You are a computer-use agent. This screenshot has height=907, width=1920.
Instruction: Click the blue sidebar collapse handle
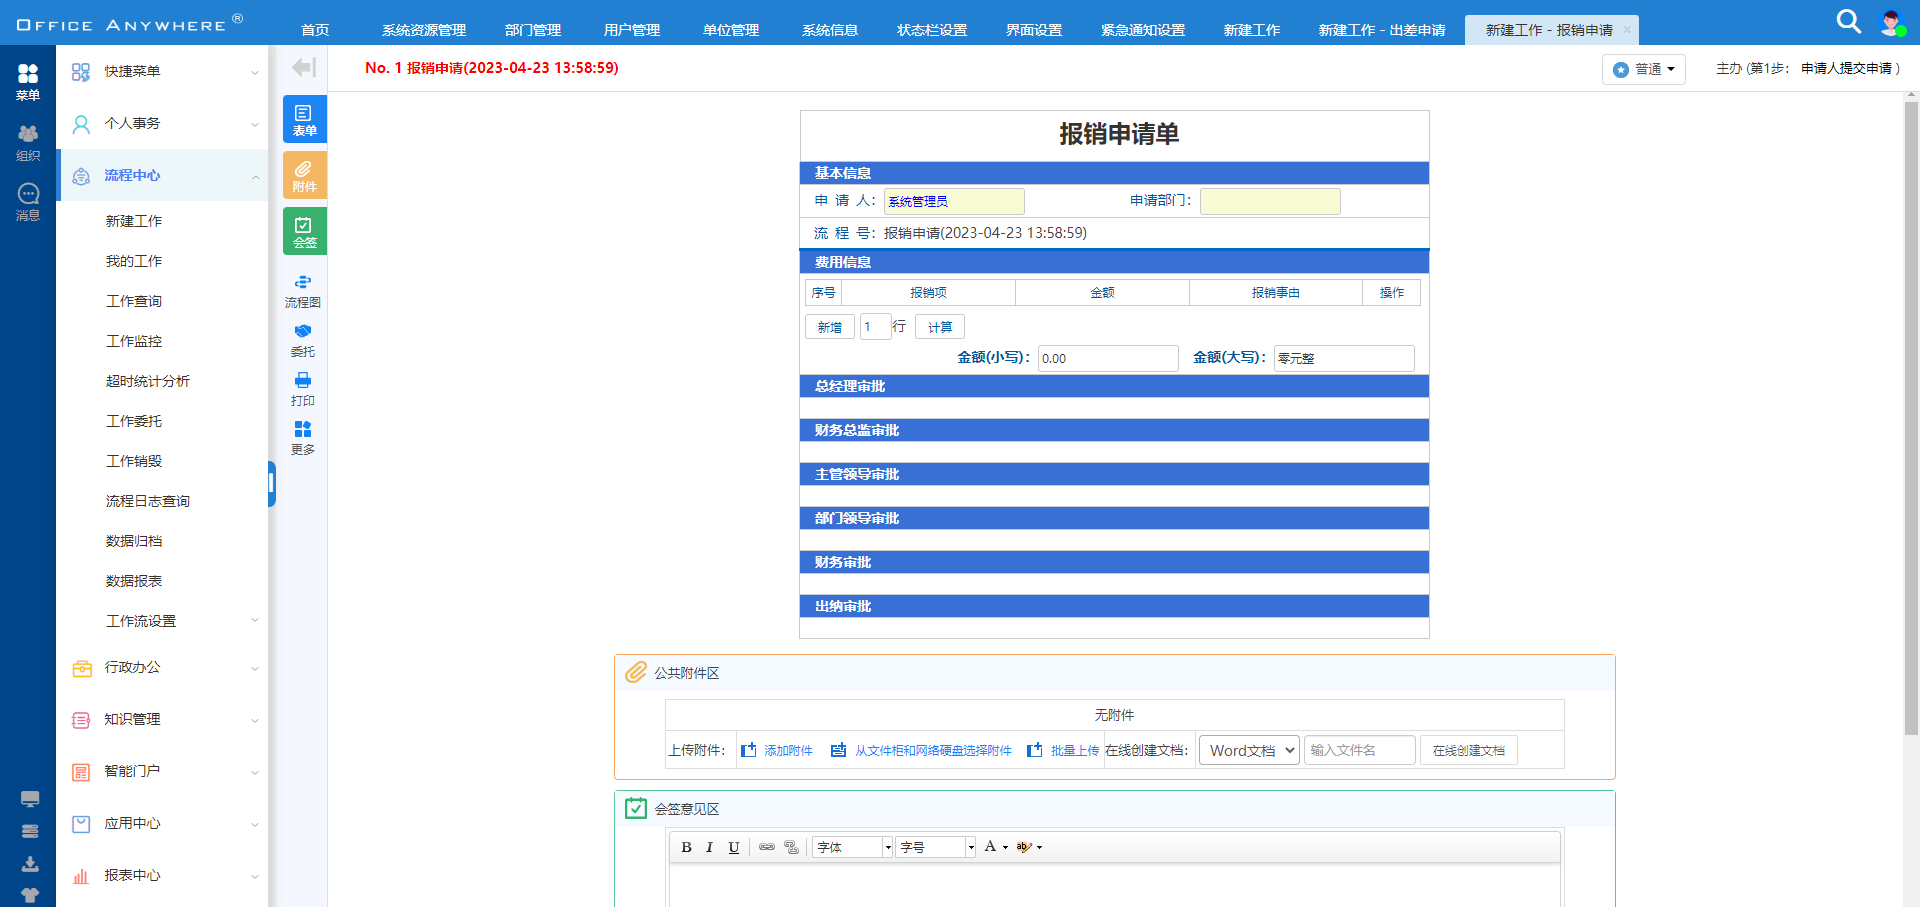click(x=272, y=484)
